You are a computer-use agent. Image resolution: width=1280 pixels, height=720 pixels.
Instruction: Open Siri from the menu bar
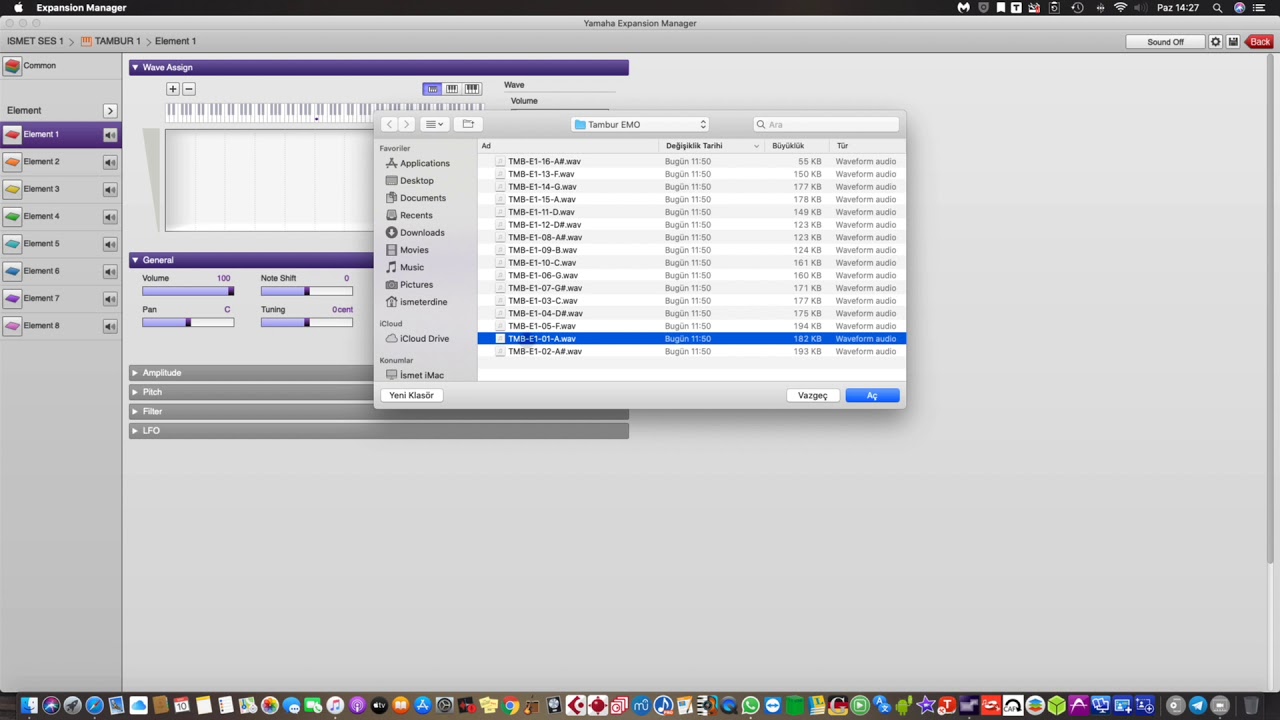tap(1240, 8)
